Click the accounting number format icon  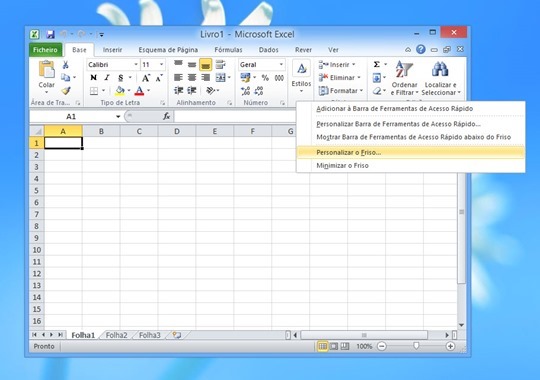[245, 78]
